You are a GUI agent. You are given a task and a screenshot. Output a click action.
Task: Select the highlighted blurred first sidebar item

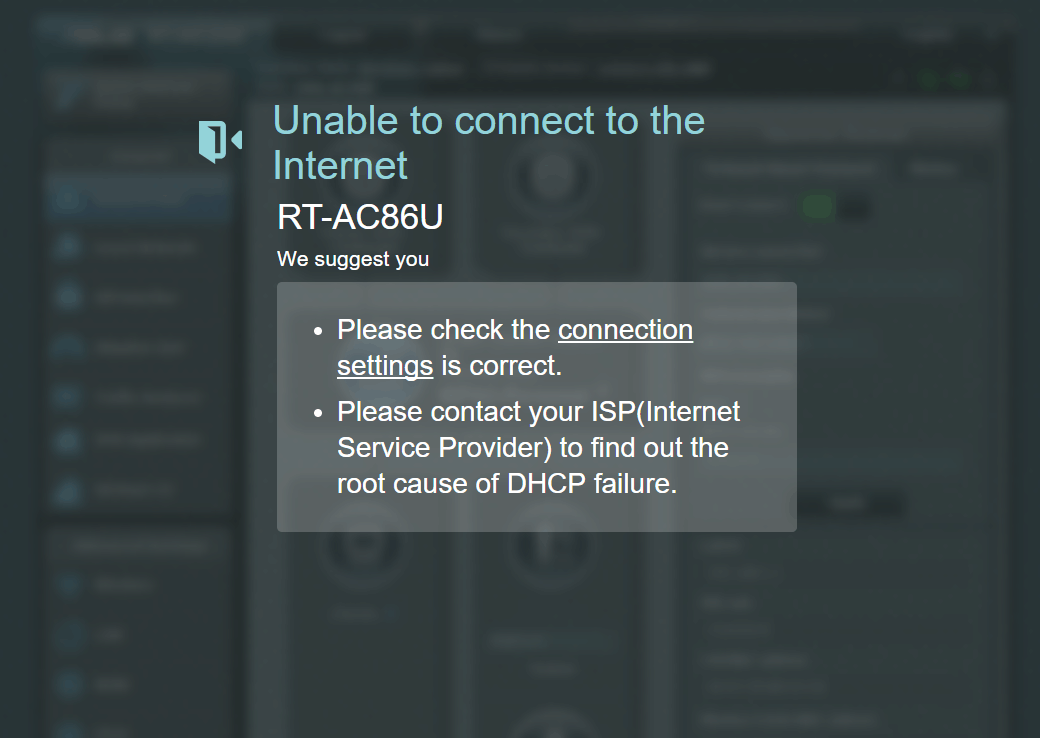pos(138,198)
